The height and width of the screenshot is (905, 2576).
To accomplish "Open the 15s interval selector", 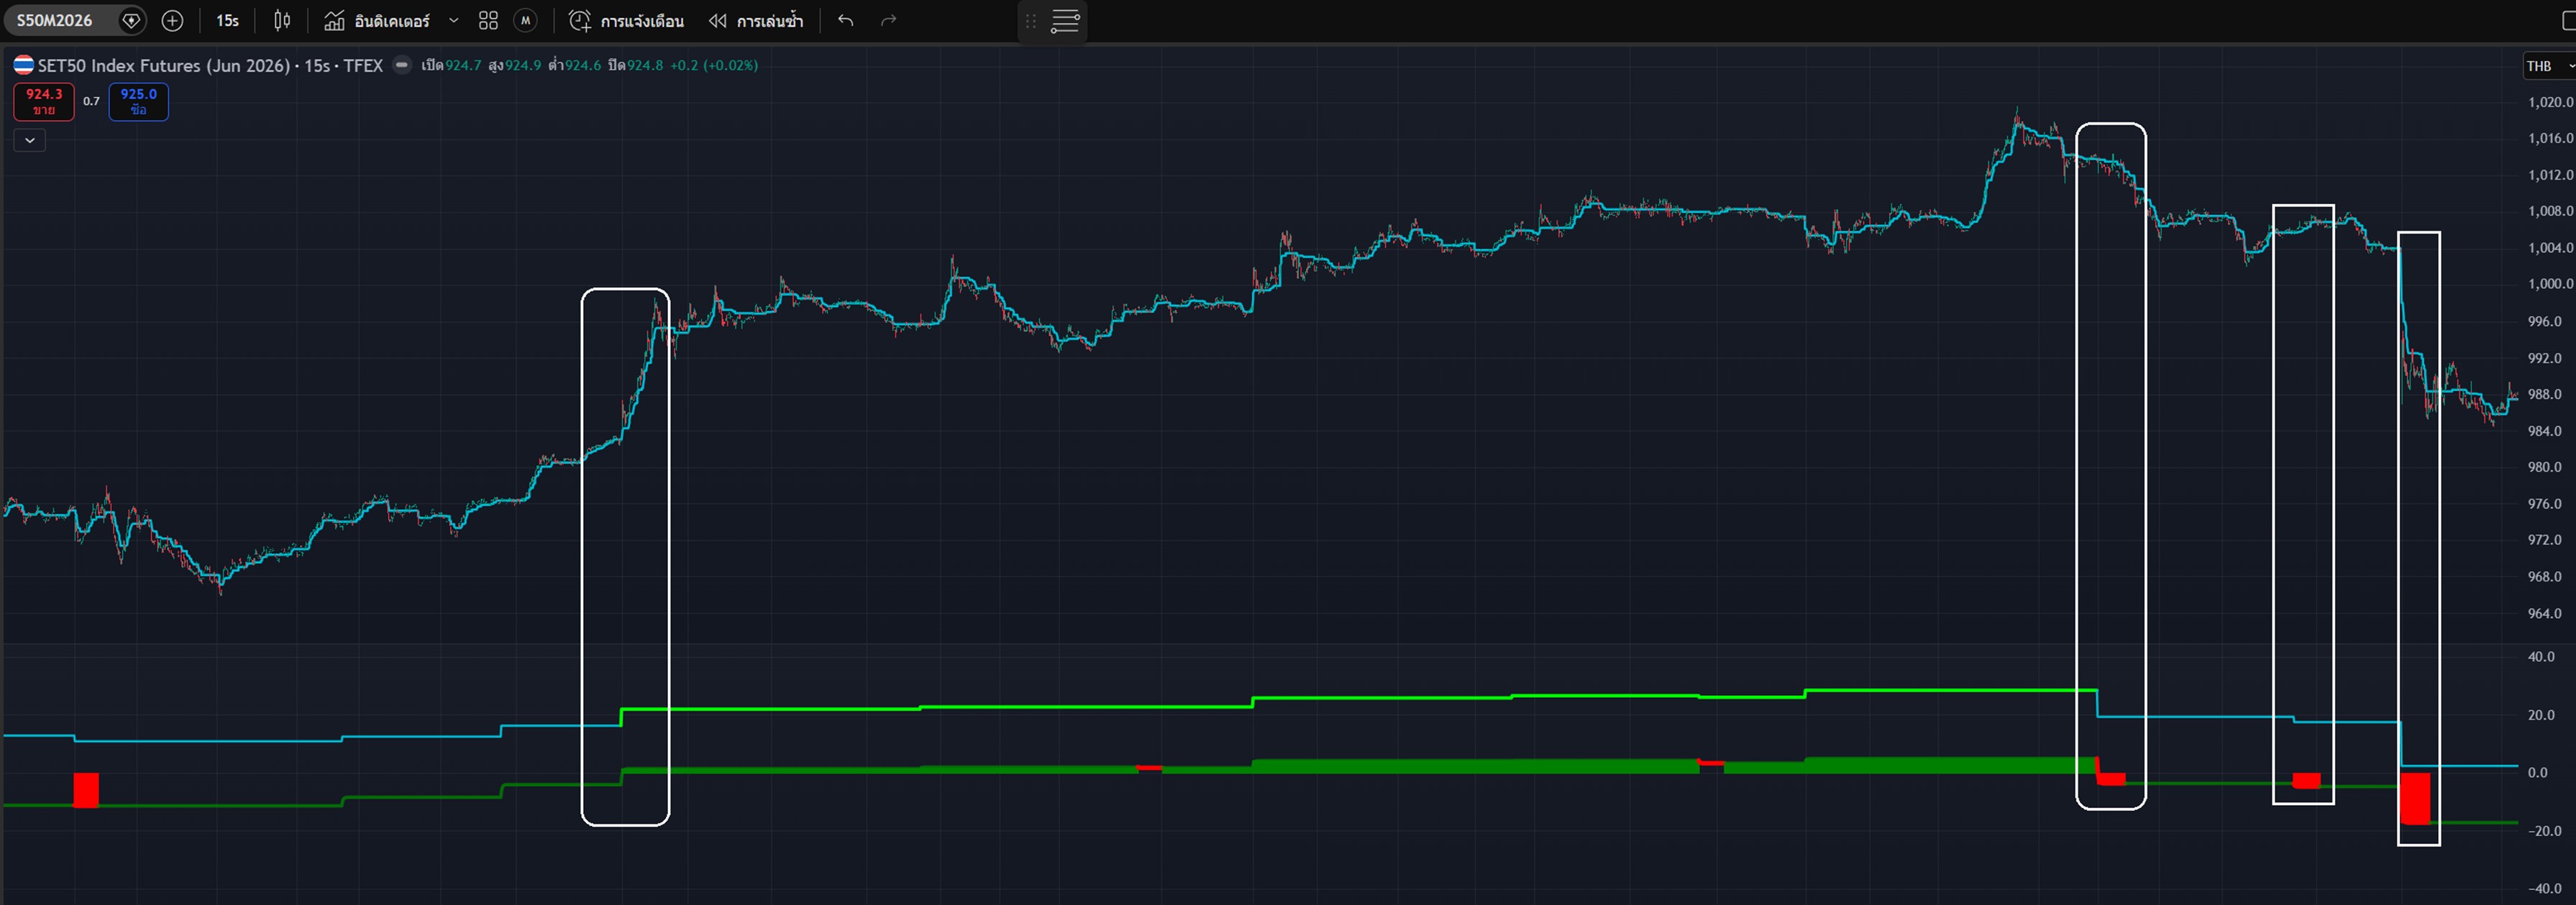I will (x=227, y=20).
